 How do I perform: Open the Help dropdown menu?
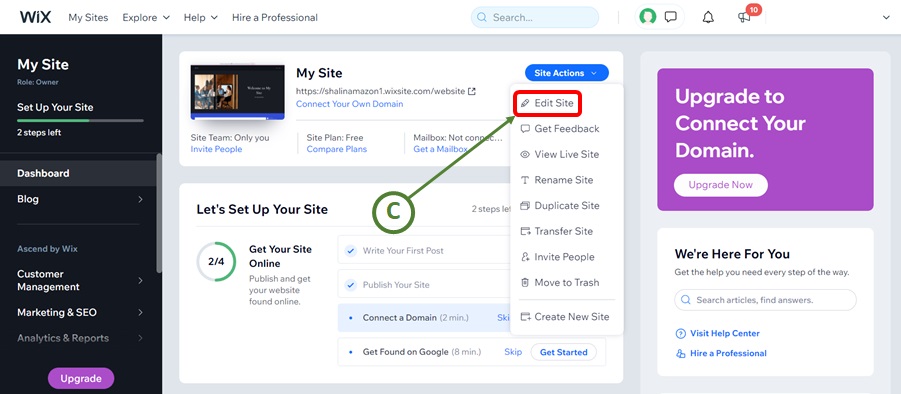tap(201, 17)
